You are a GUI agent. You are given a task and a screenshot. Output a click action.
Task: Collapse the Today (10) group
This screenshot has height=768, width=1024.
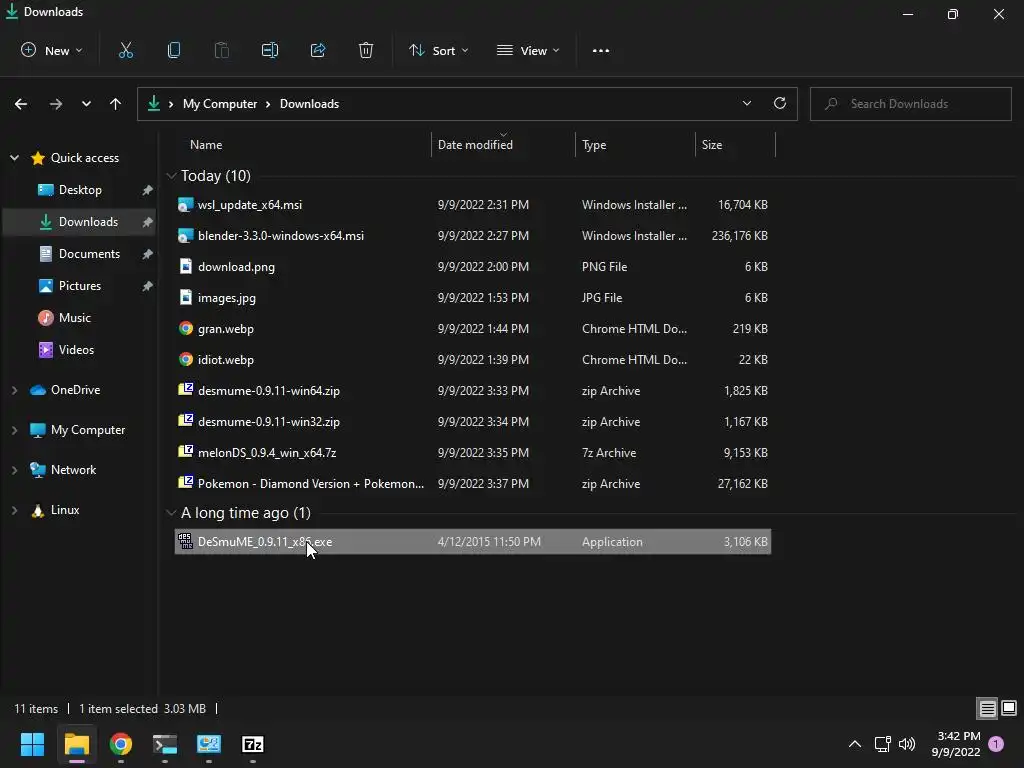[171, 176]
